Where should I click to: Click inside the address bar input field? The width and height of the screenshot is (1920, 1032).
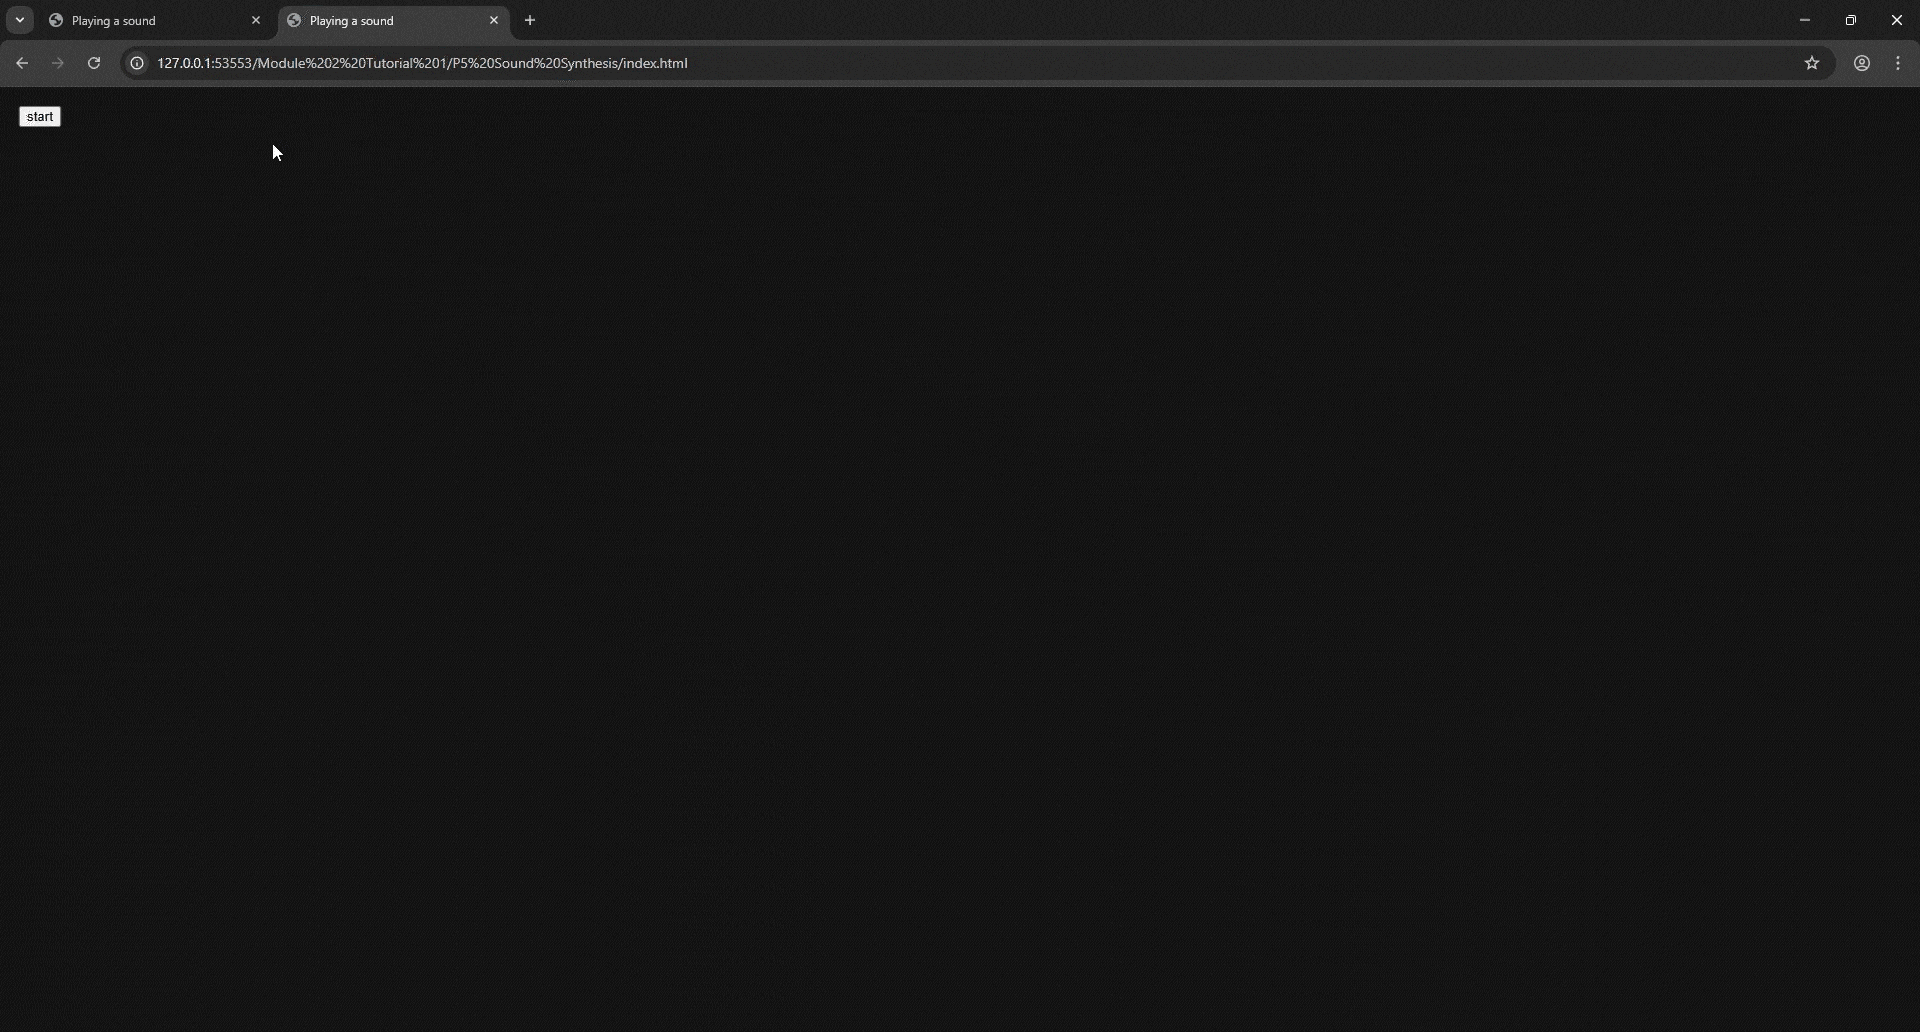(900, 62)
